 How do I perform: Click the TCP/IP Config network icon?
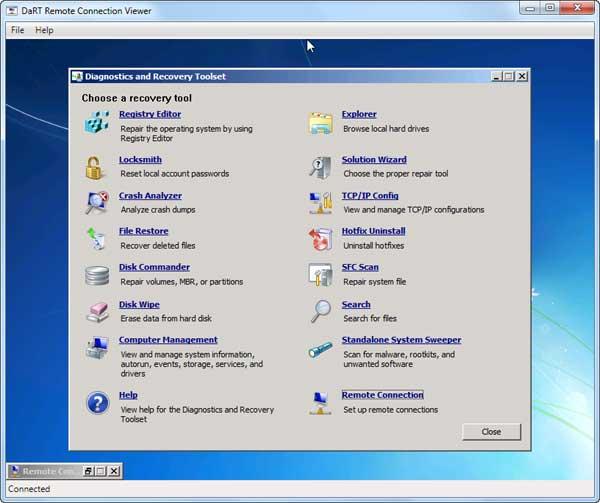pos(320,203)
